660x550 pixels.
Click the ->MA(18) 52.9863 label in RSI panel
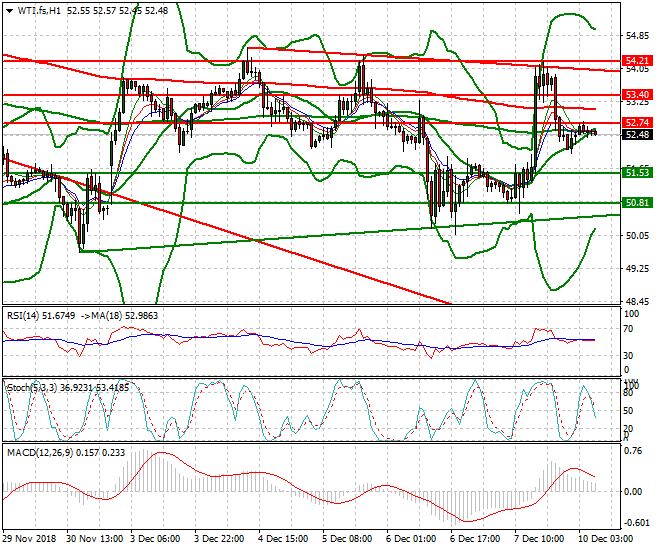(119, 316)
